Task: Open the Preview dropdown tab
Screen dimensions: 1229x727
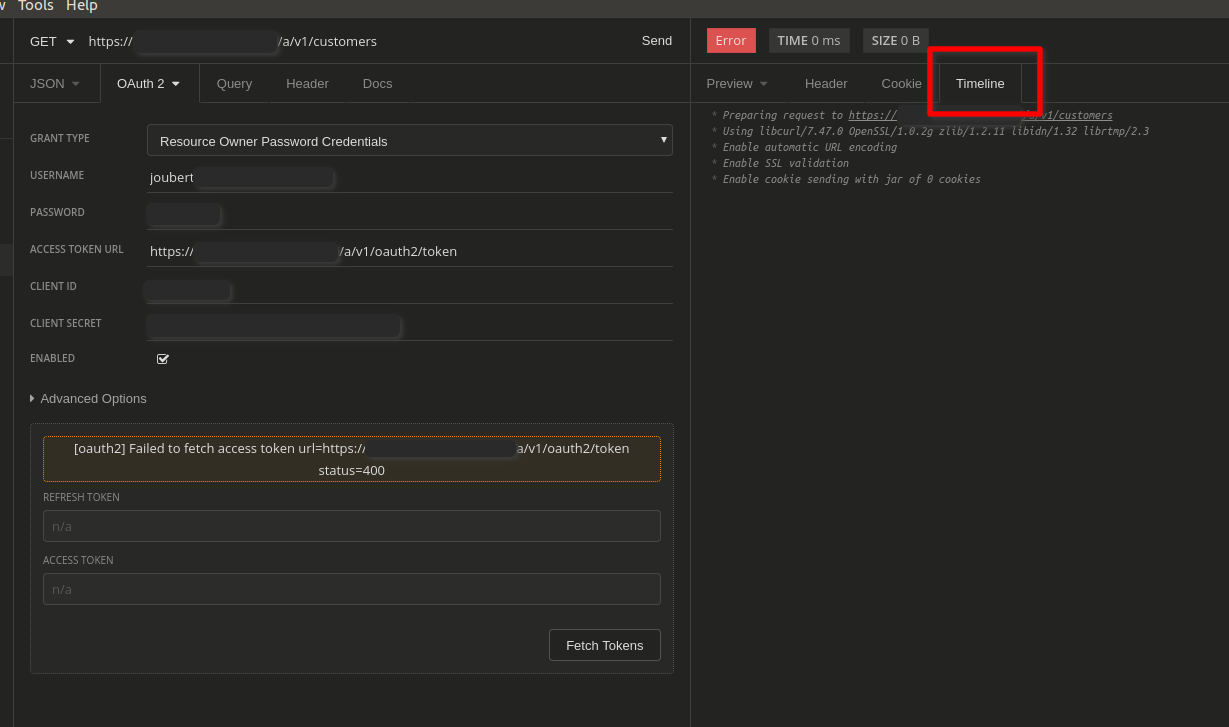Action: pos(737,84)
